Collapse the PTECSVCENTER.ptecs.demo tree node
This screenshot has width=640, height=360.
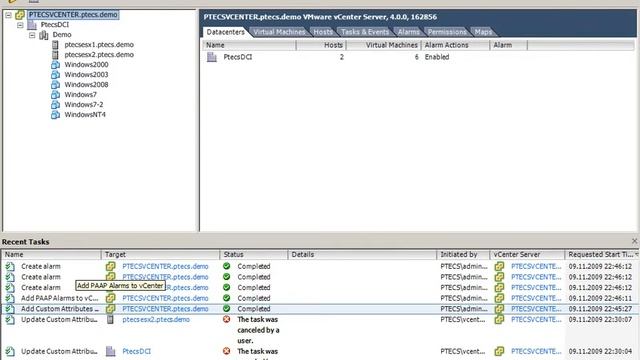(8, 15)
